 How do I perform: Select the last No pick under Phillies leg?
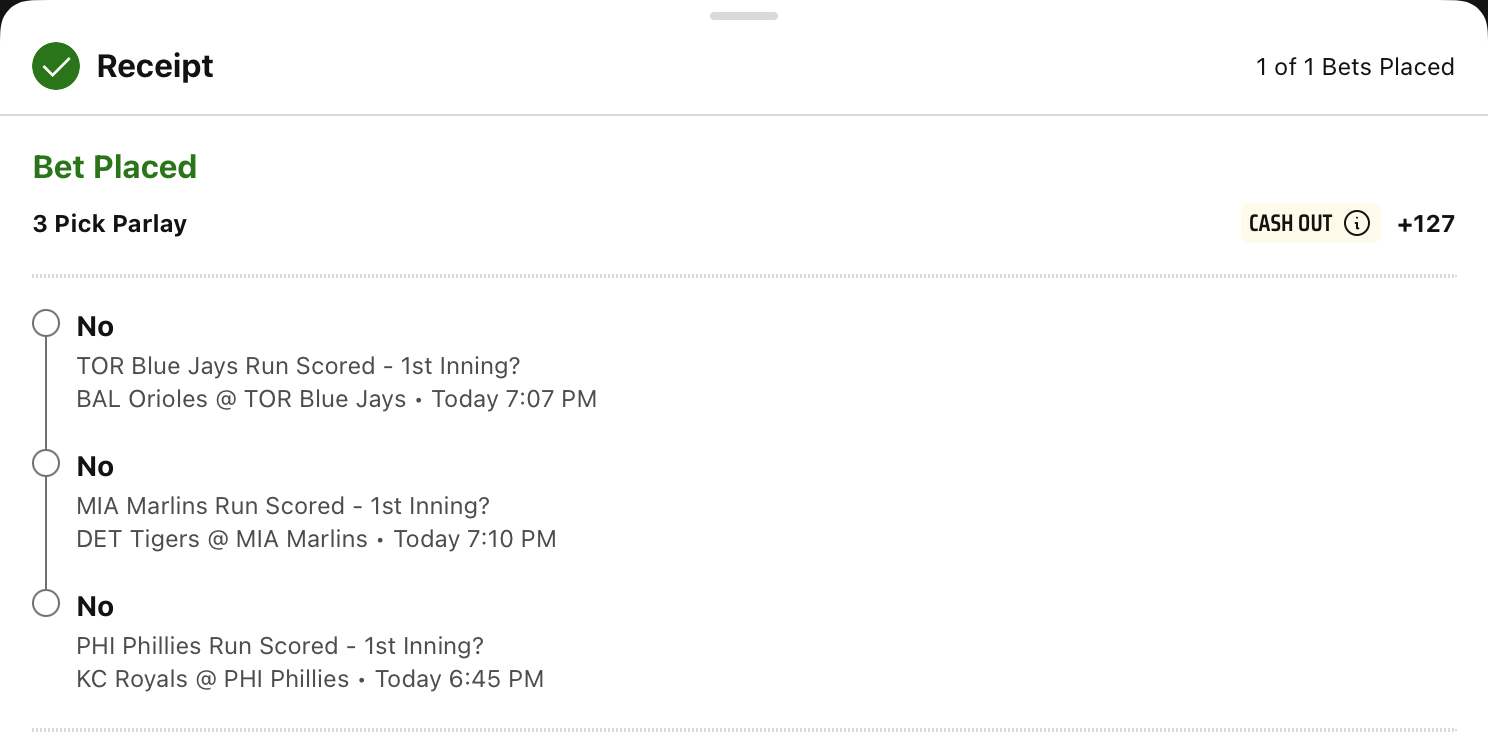click(96, 606)
